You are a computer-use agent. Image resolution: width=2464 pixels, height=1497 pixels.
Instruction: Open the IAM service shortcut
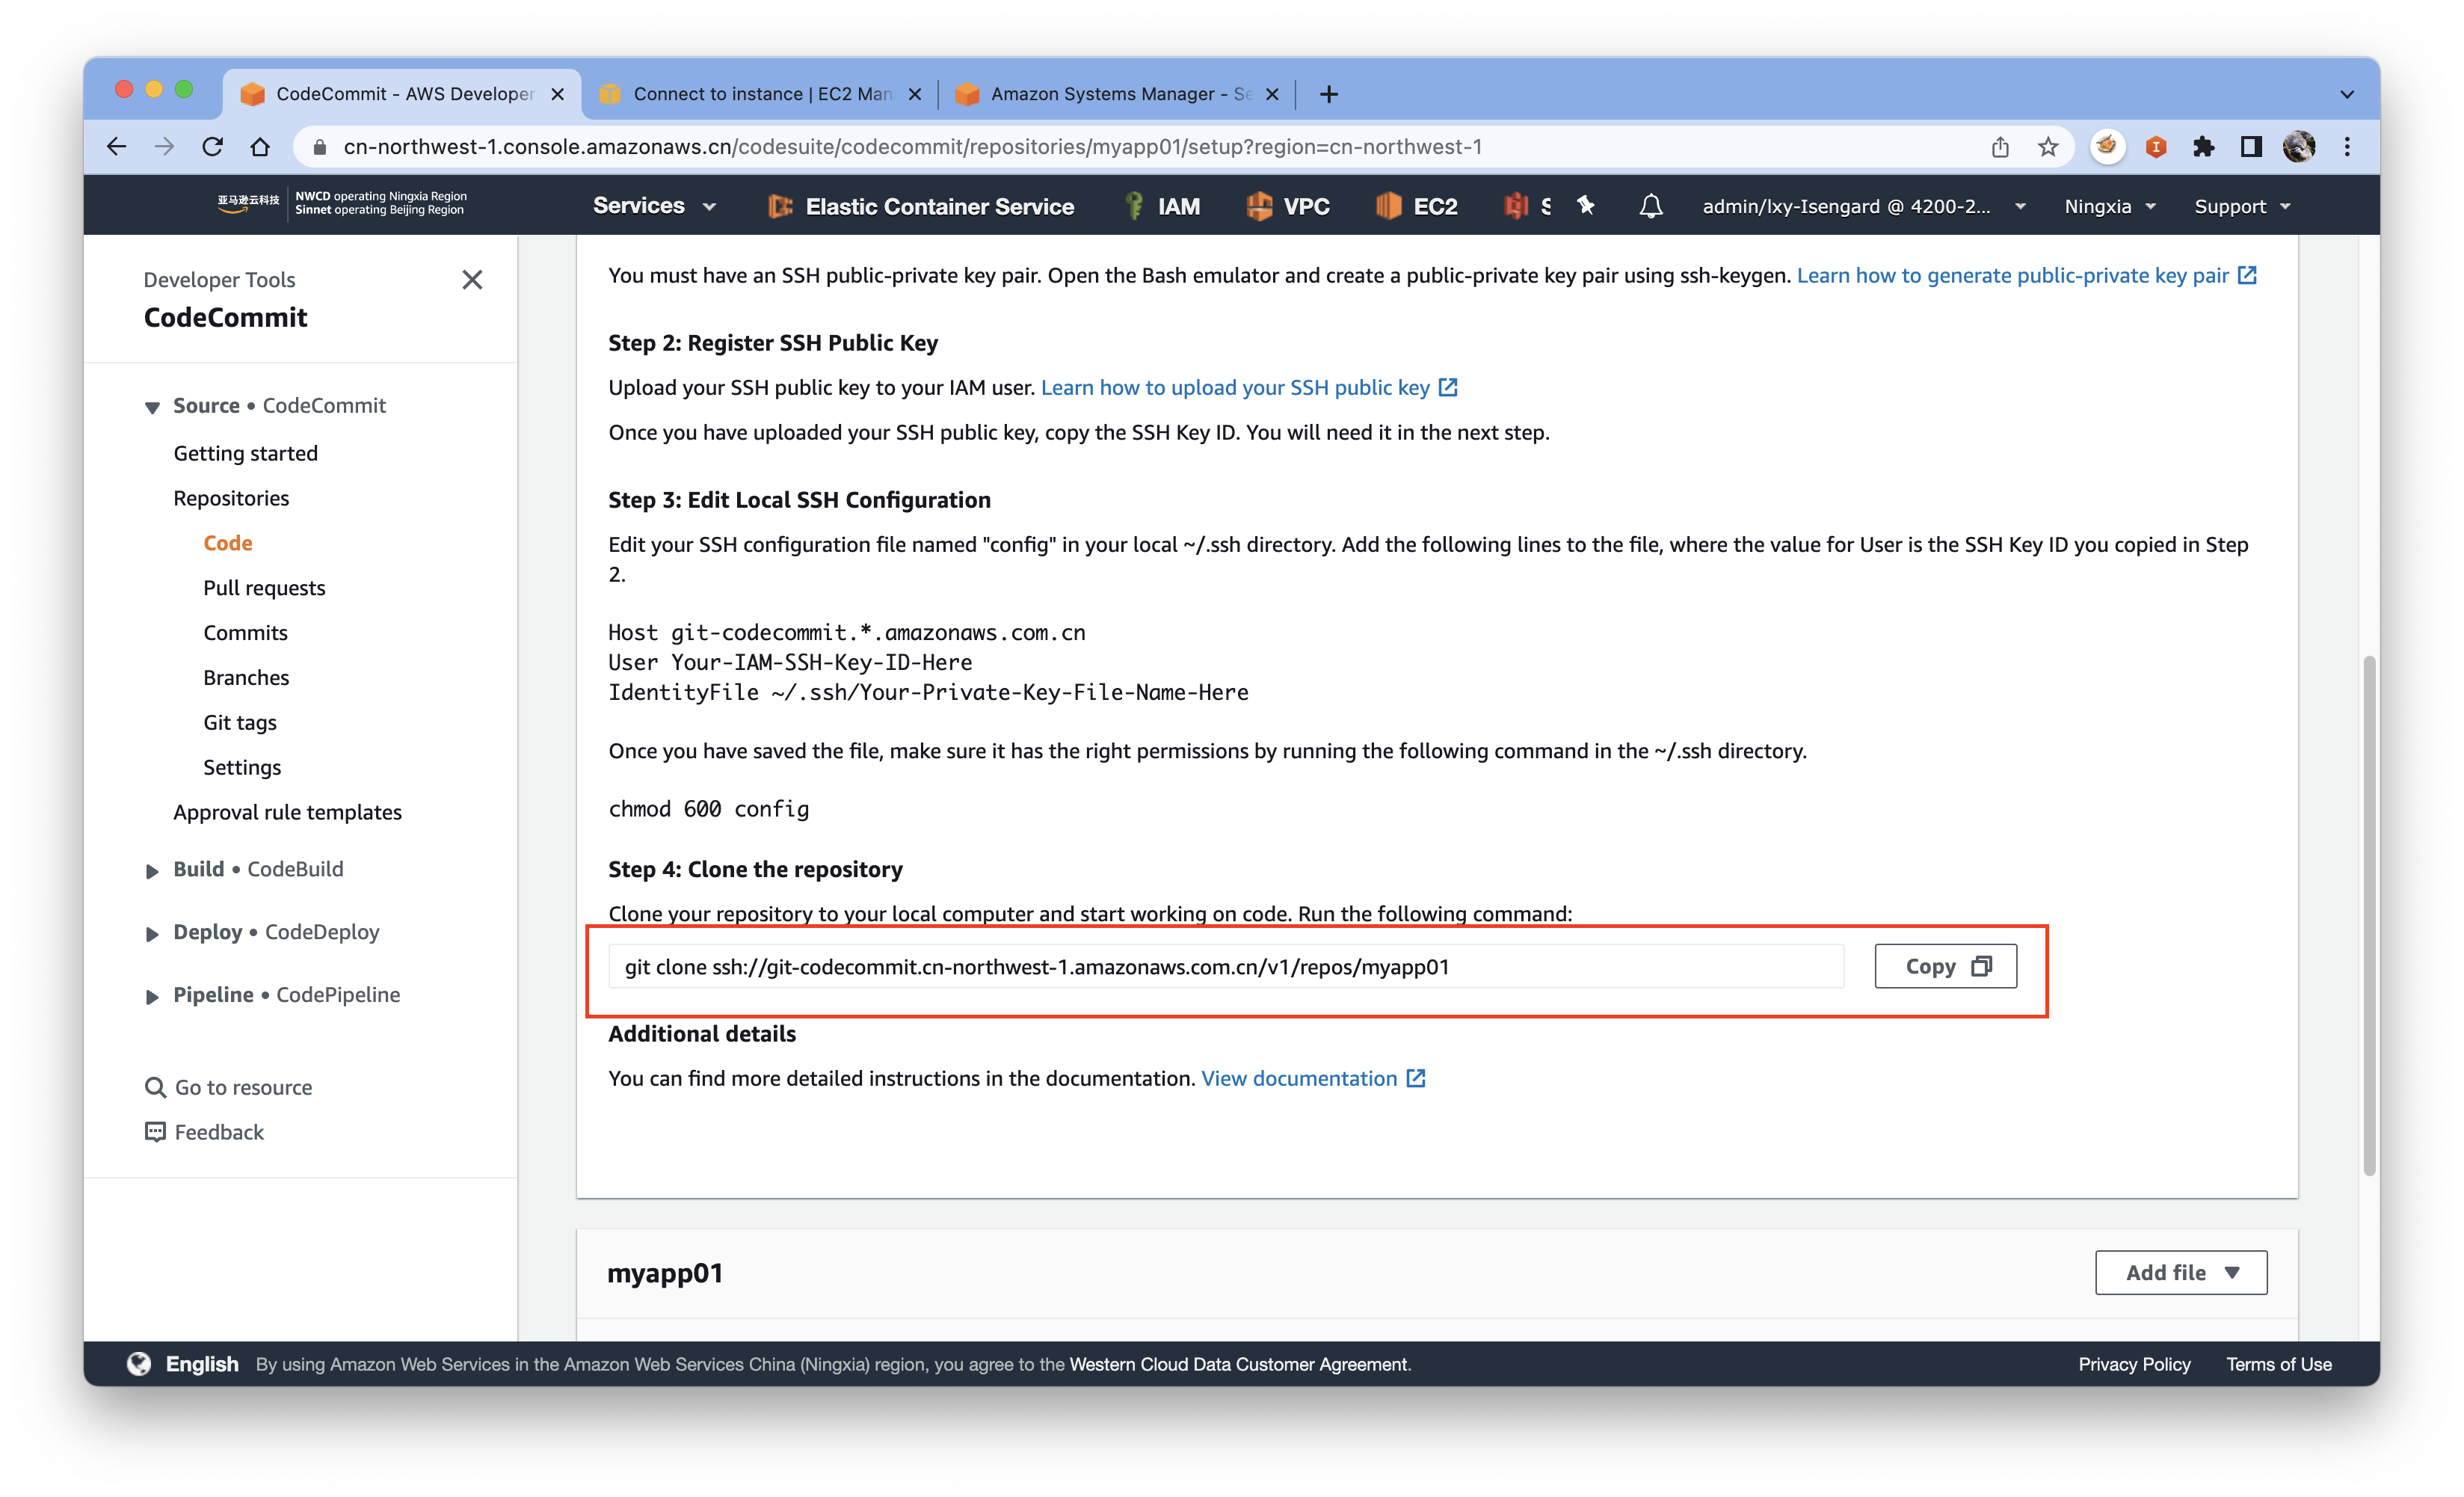(x=1162, y=206)
